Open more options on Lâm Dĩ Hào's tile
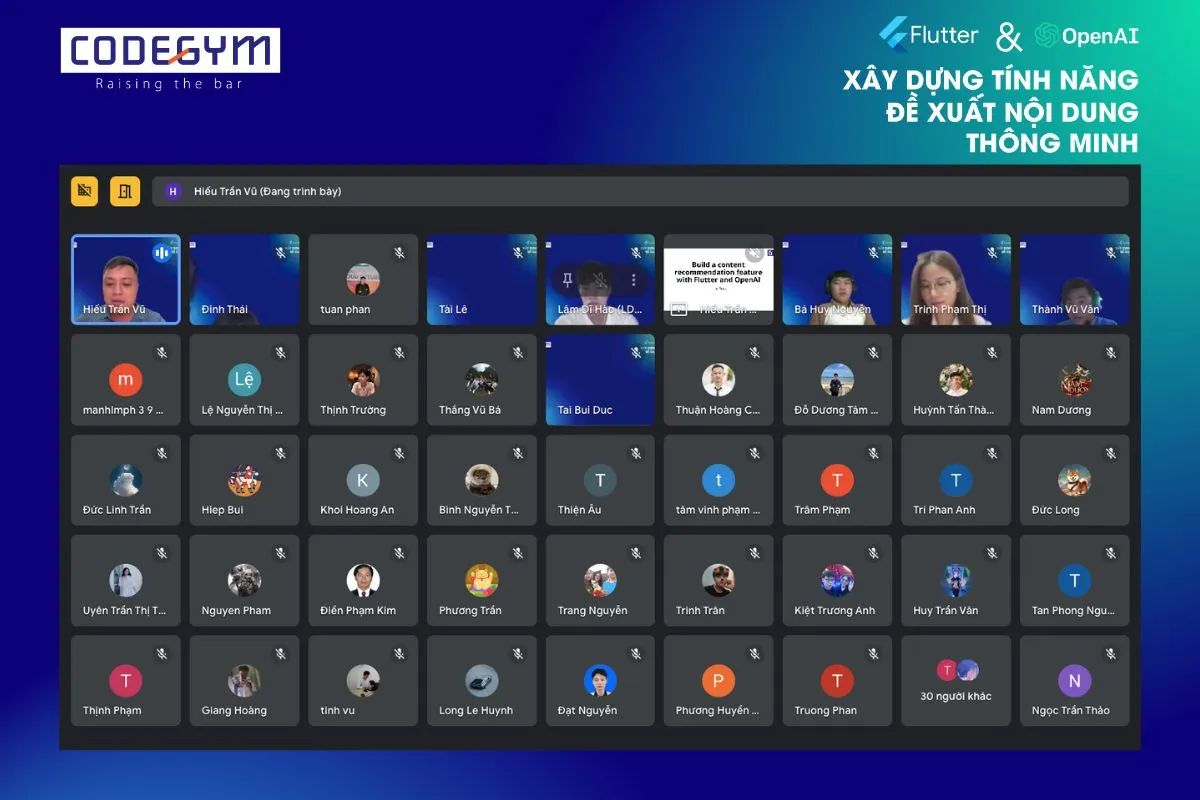 [x=633, y=280]
